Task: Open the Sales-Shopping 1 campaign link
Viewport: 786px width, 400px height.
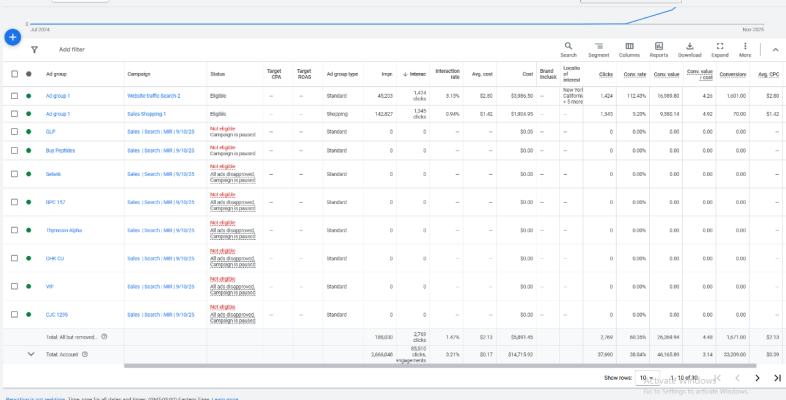Action: (x=146, y=114)
